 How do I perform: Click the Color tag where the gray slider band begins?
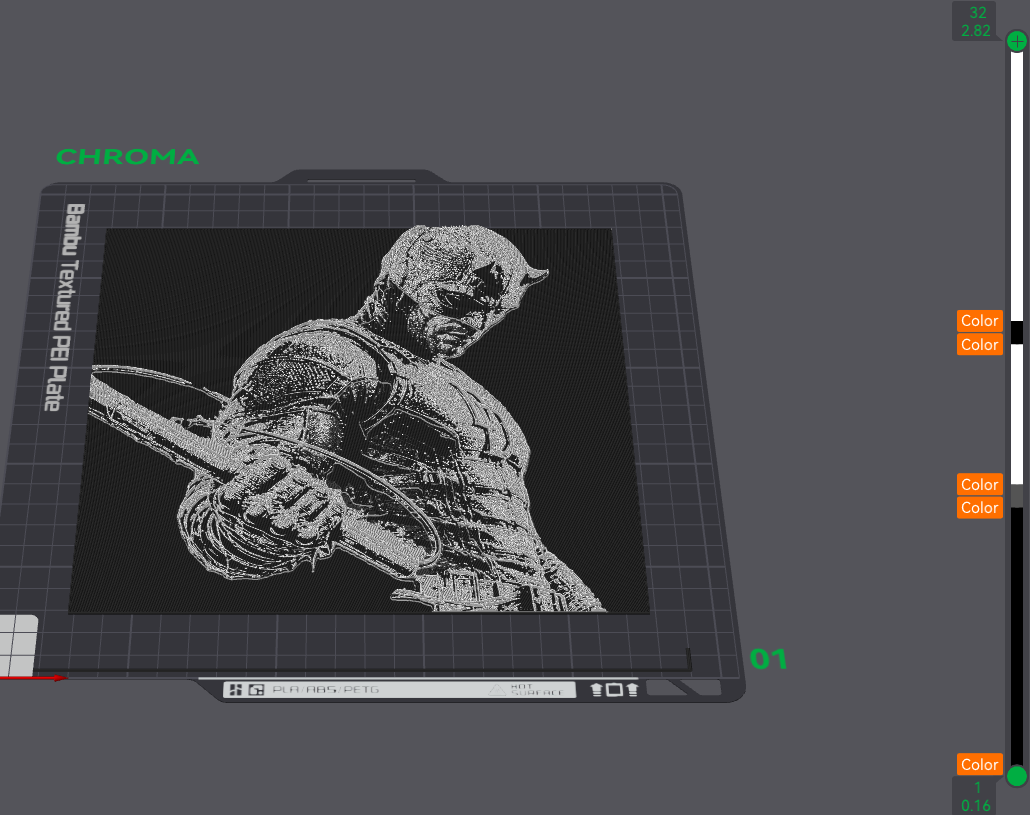[979, 484]
